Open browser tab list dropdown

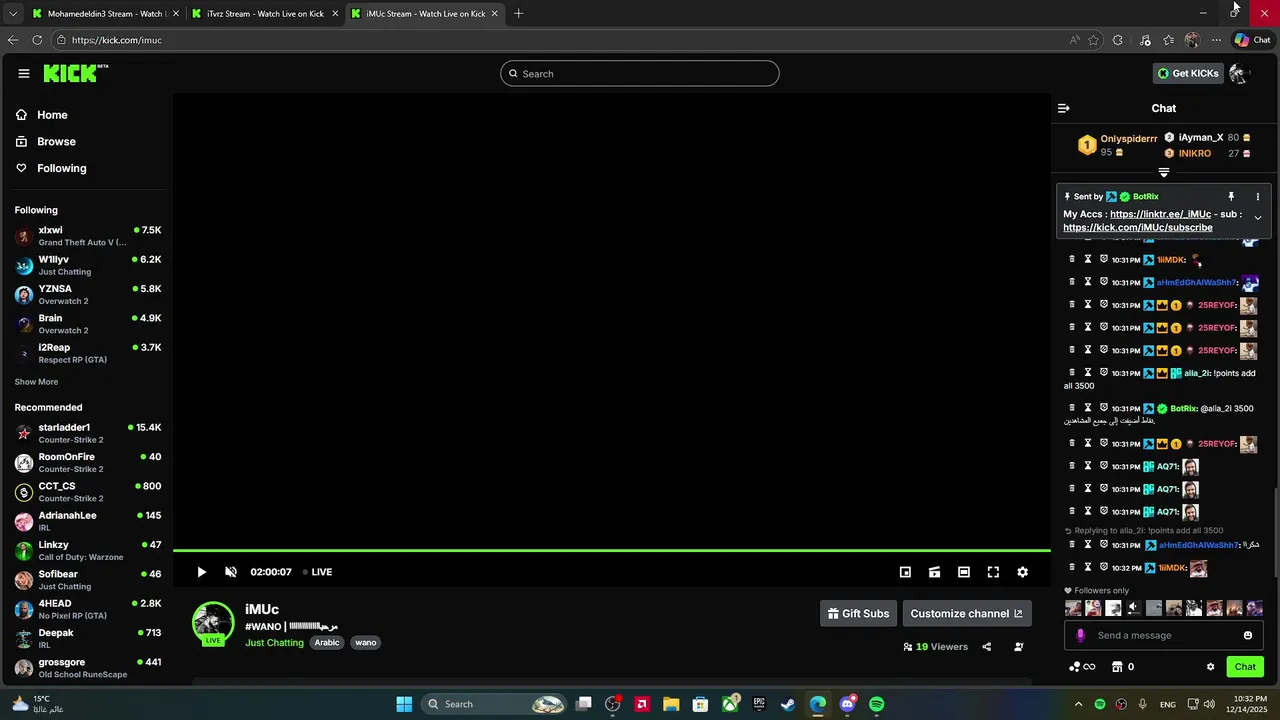coord(12,14)
